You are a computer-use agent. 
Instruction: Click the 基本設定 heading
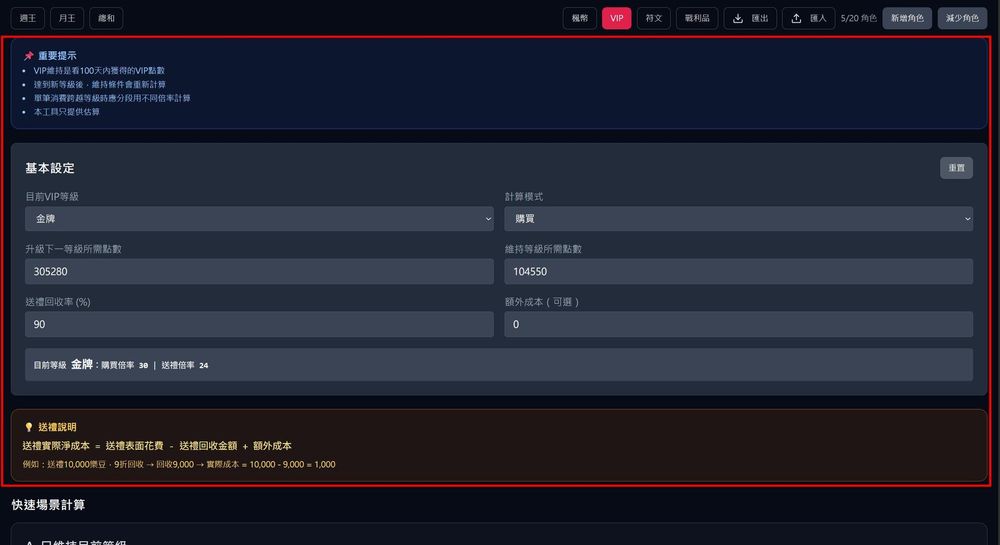pyautogui.click(x=50, y=168)
